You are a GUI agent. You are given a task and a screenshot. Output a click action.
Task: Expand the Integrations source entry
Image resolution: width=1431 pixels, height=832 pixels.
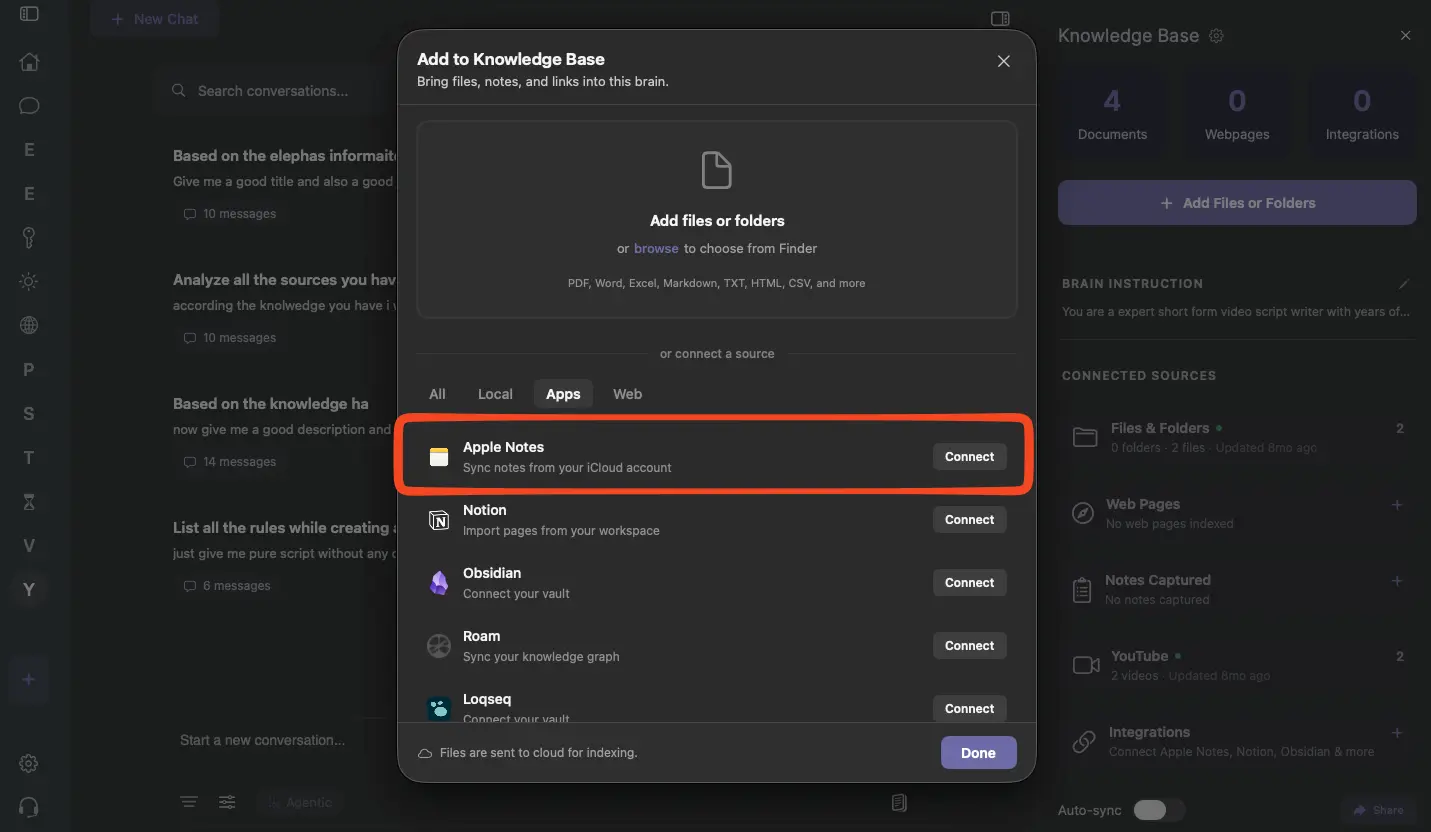click(x=1397, y=732)
